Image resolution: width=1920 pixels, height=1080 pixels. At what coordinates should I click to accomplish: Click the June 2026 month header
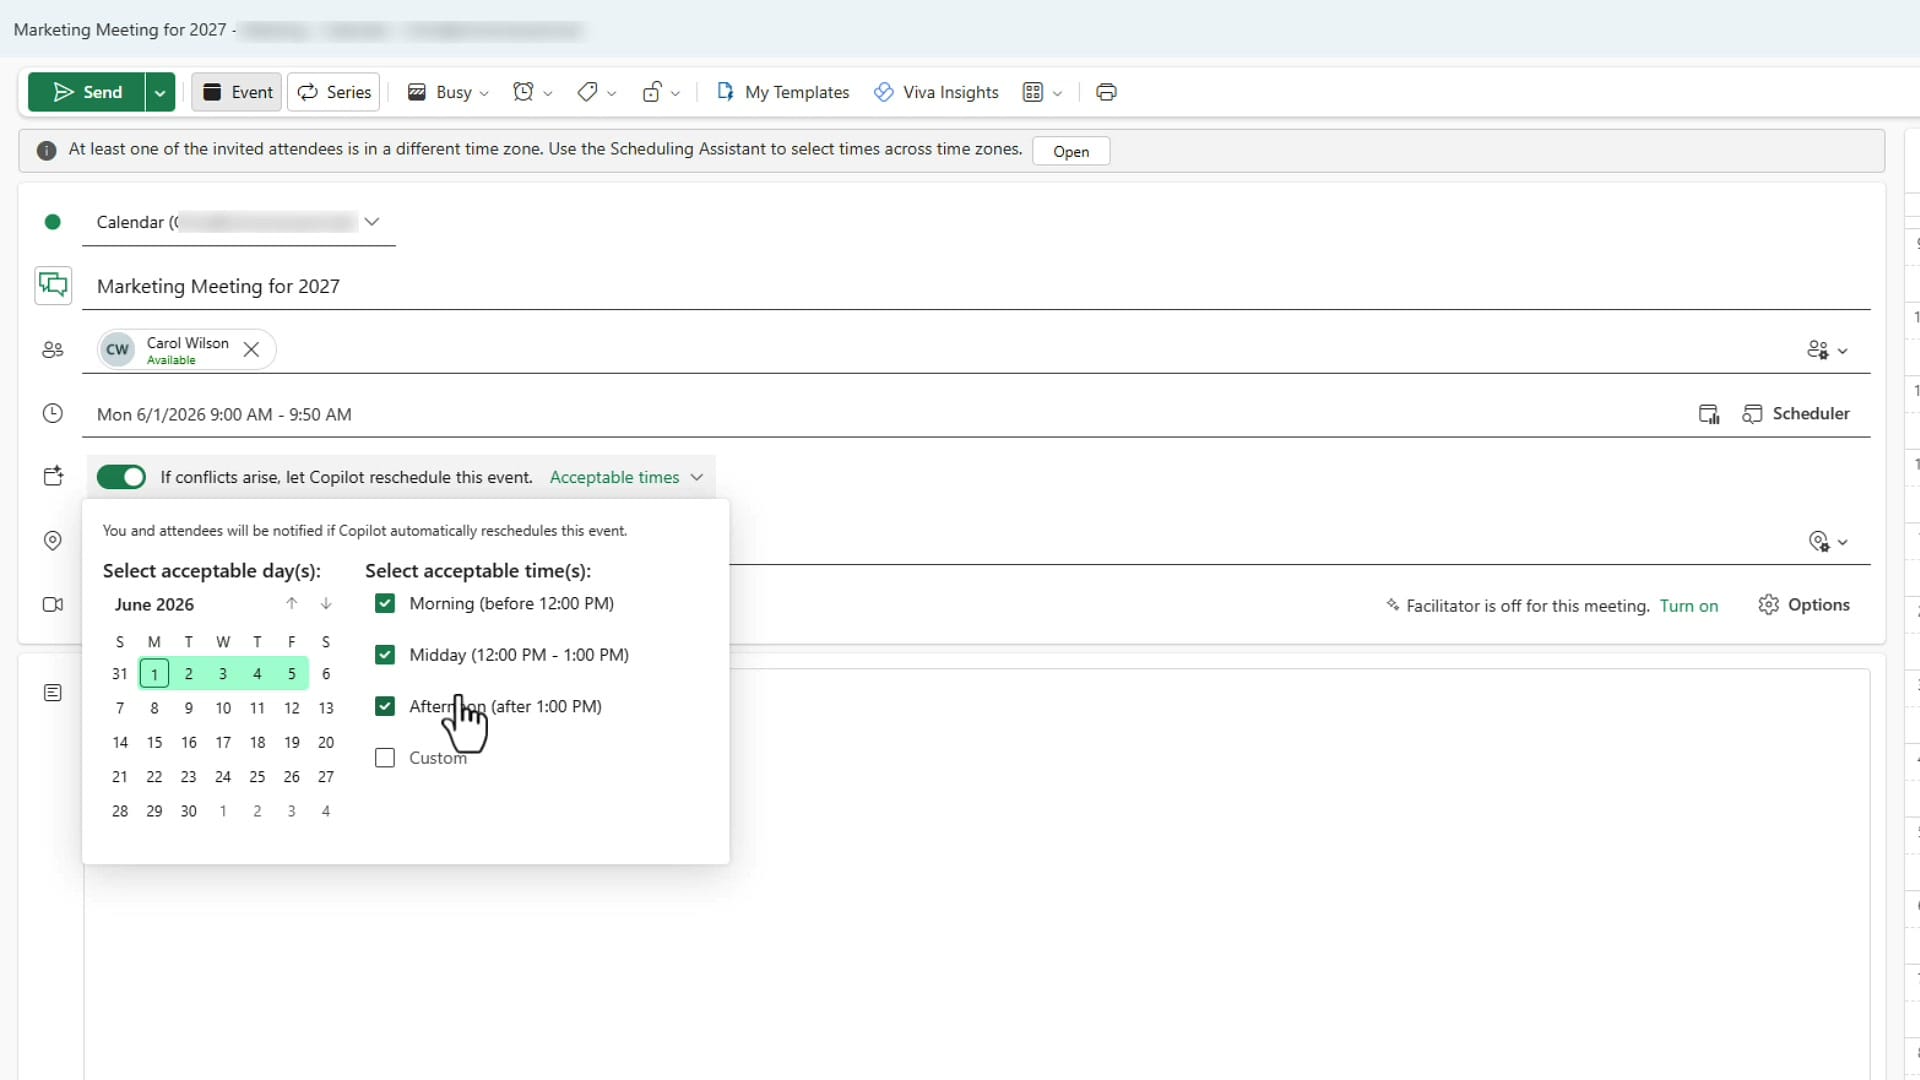tap(154, 605)
